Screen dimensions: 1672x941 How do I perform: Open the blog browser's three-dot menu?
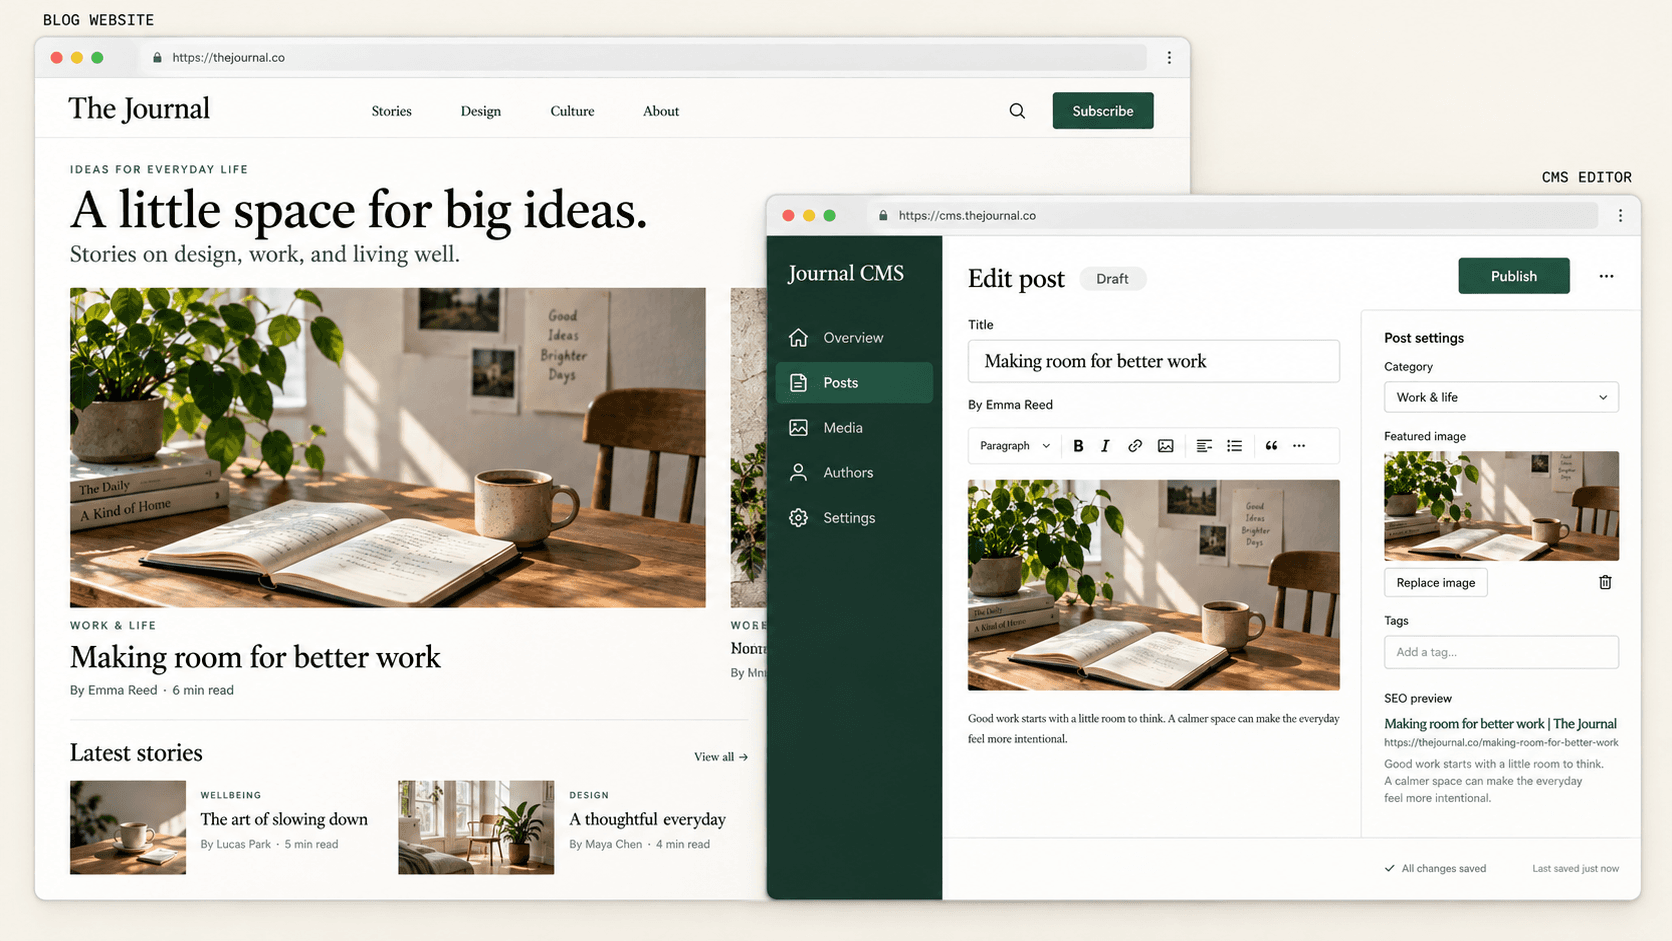[x=1169, y=58]
